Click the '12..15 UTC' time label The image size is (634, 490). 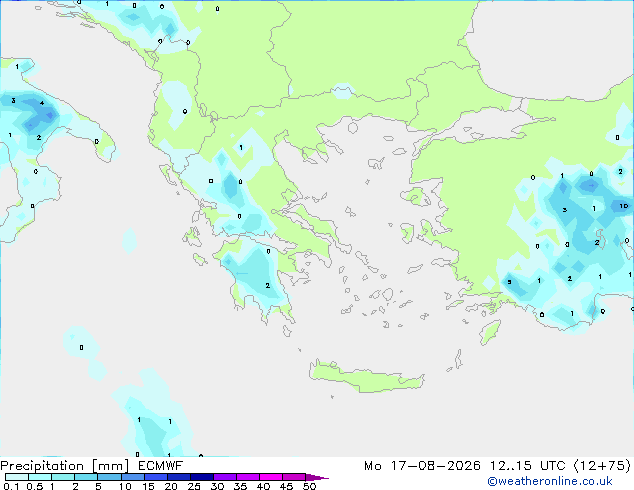[x=527, y=466]
